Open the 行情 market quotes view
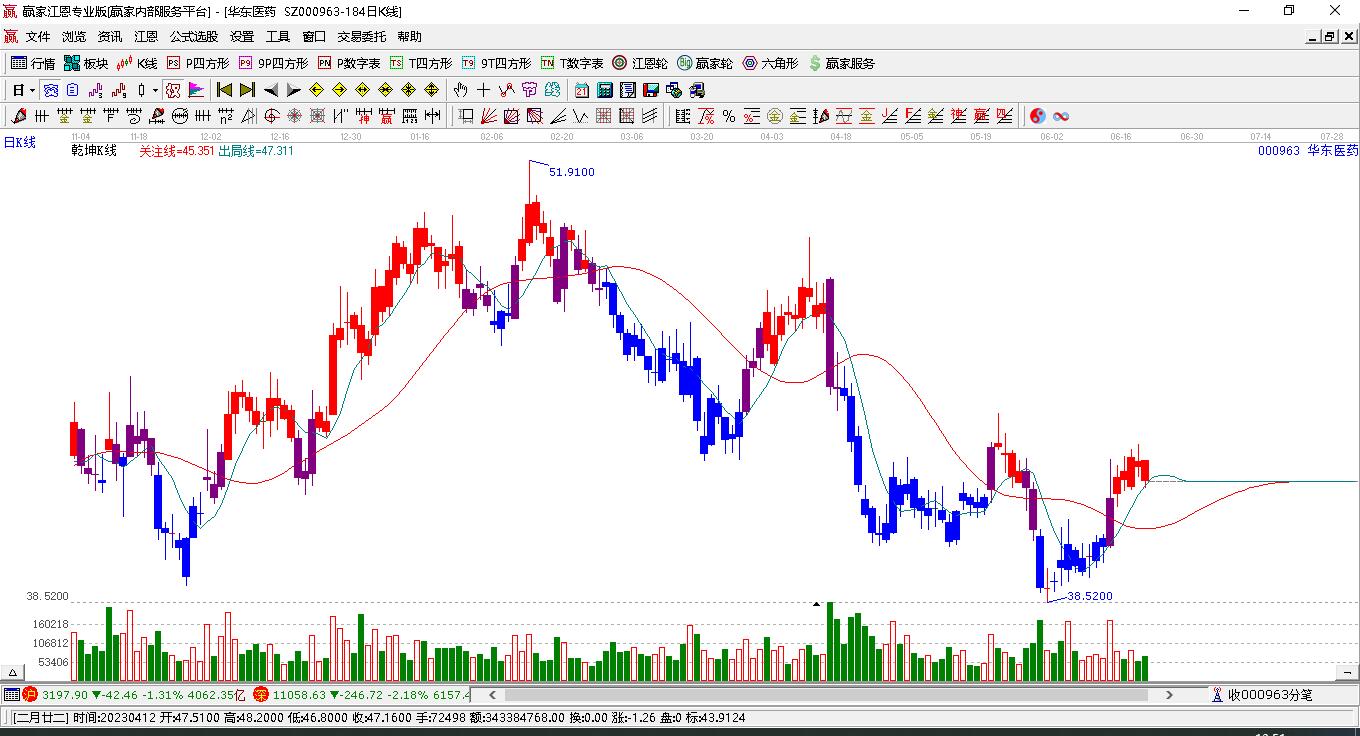This screenshot has height=736, width=1360. click(33, 63)
